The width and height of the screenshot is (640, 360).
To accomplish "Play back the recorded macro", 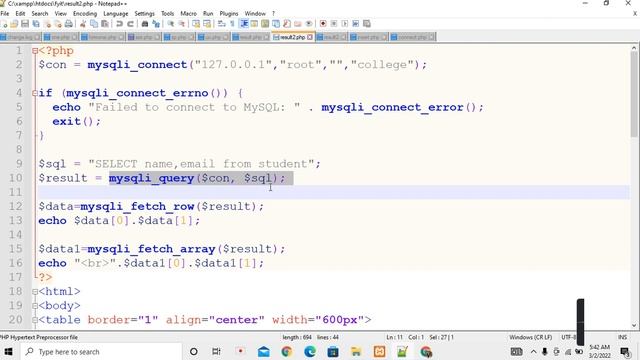I will (344, 24).
